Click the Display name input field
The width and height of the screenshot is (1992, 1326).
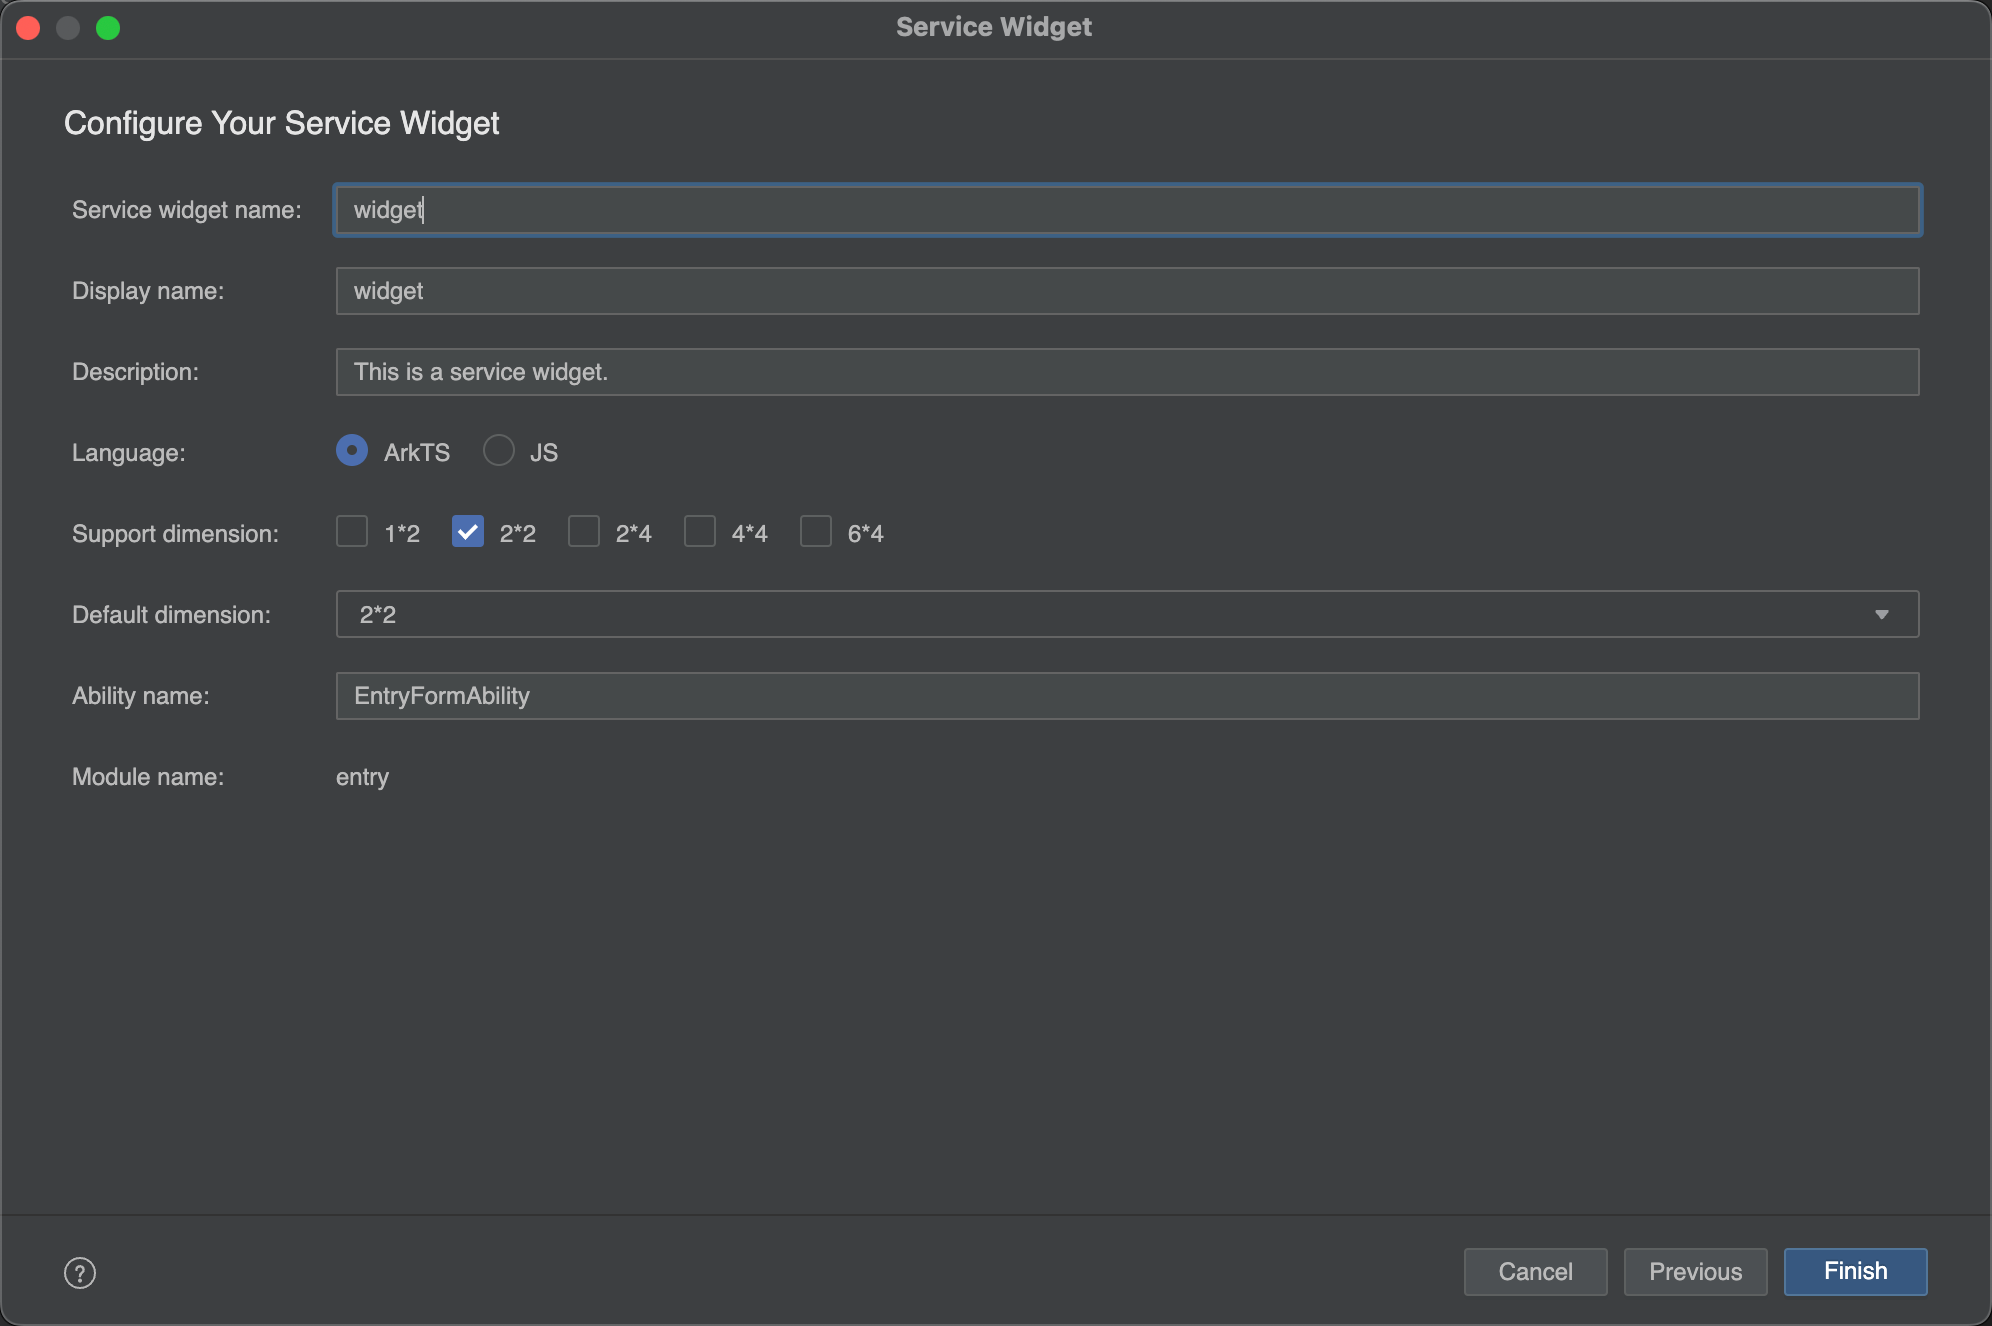coord(1127,291)
